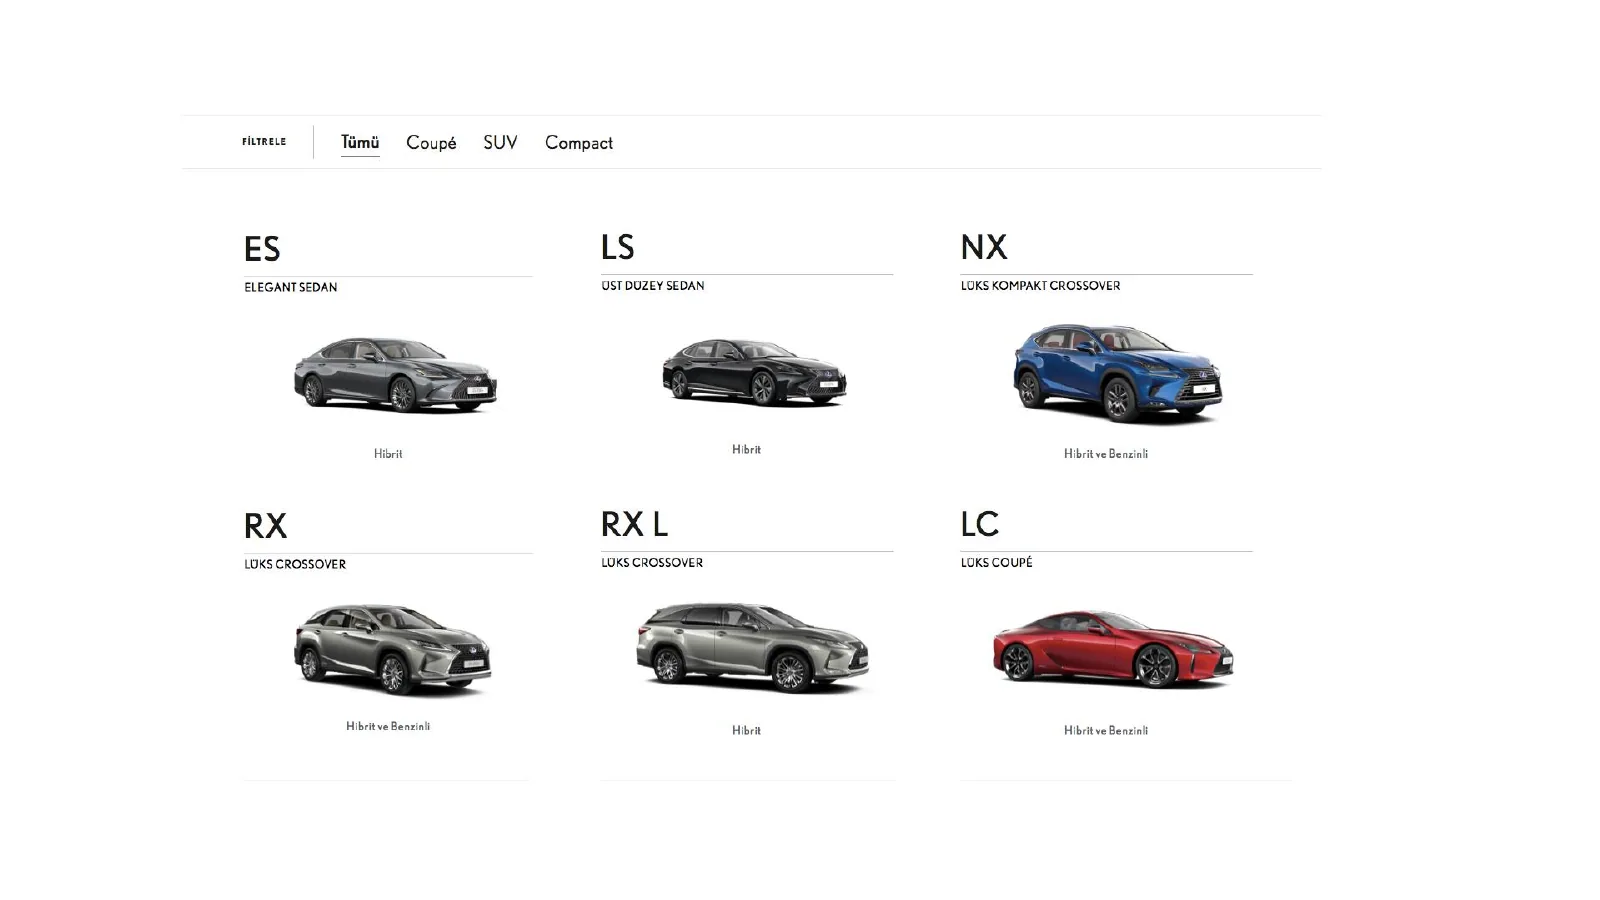1600x900 pixels.
Task: Click Hibrit label under RX L car
Action: [746, 730]
